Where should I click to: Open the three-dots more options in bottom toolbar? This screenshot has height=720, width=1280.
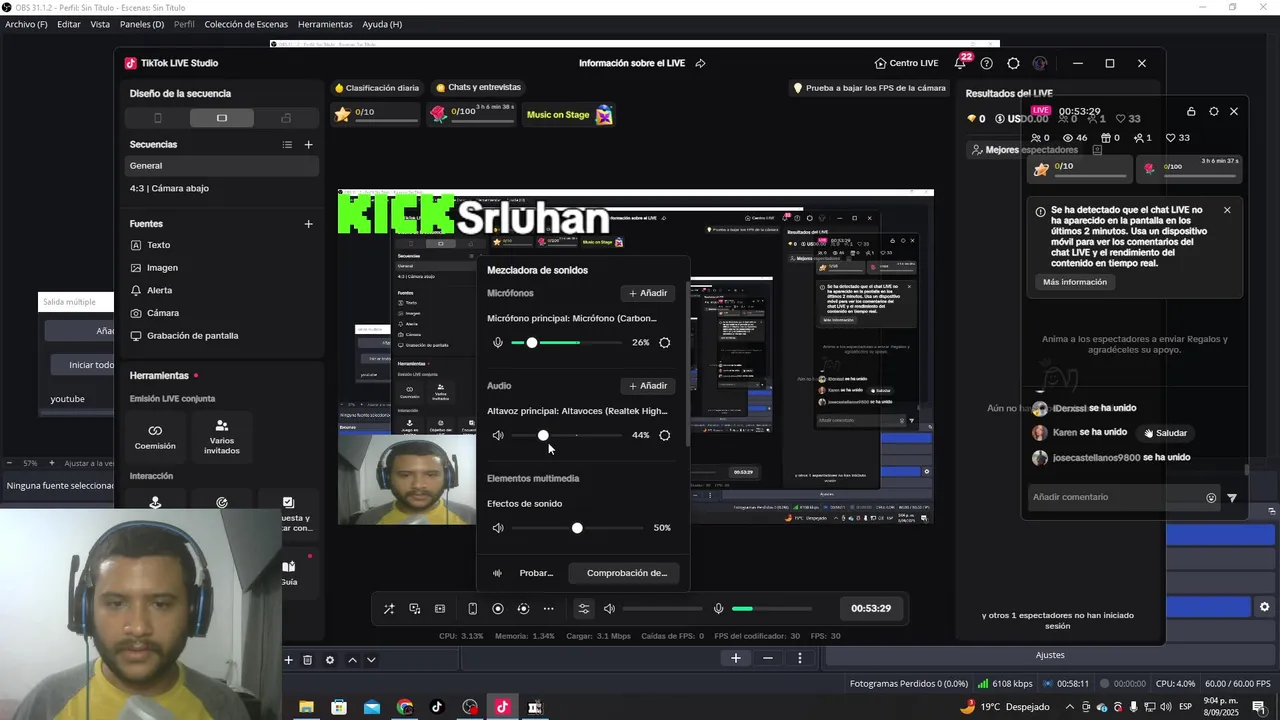pyautogui.click(x=548, y=608)
